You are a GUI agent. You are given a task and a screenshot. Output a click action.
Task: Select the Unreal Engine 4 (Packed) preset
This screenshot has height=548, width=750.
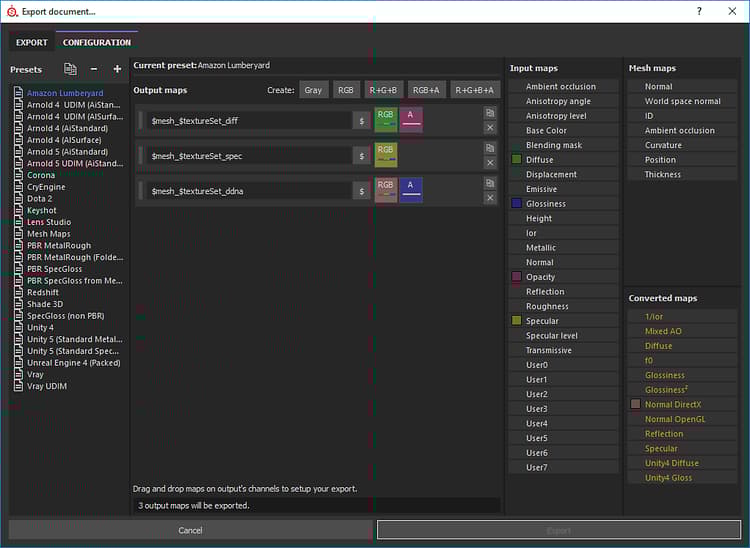tap(74, 362)
